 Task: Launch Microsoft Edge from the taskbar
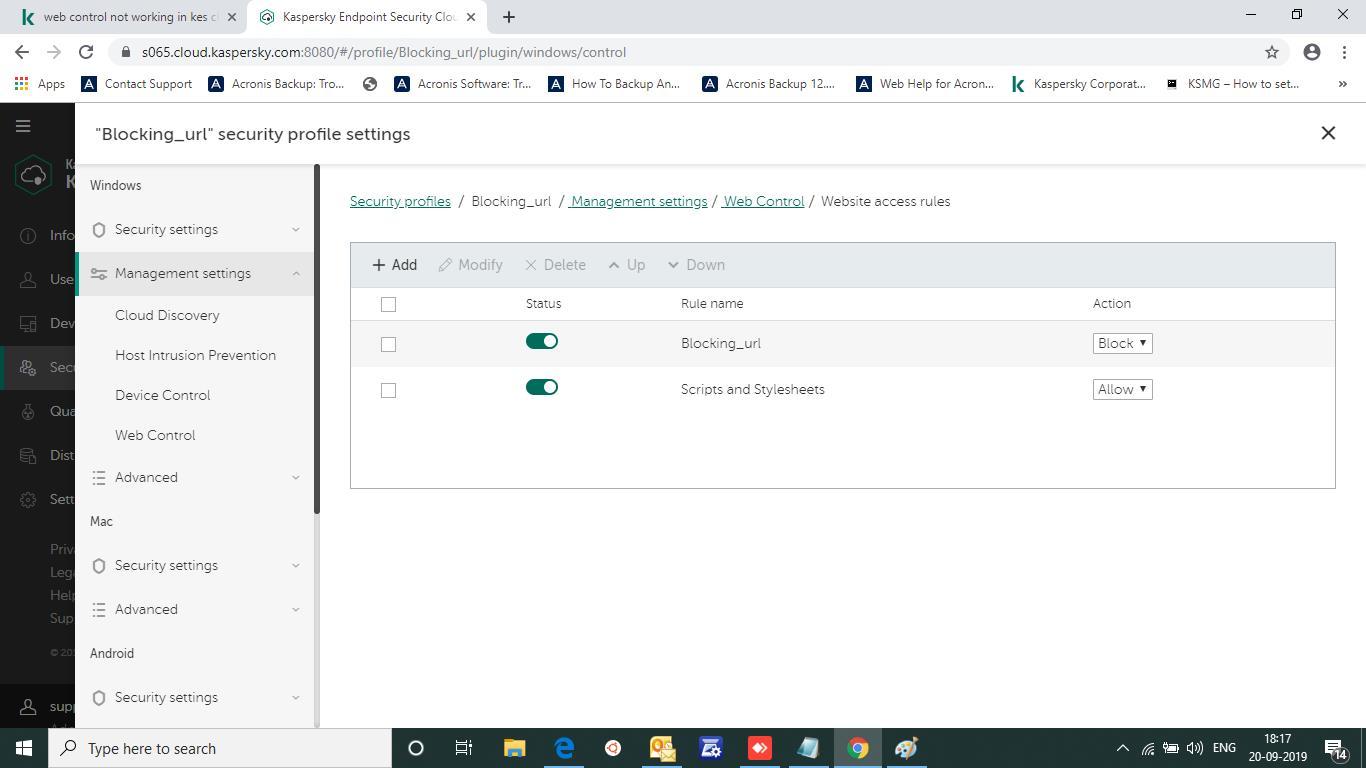coord(564,748)
